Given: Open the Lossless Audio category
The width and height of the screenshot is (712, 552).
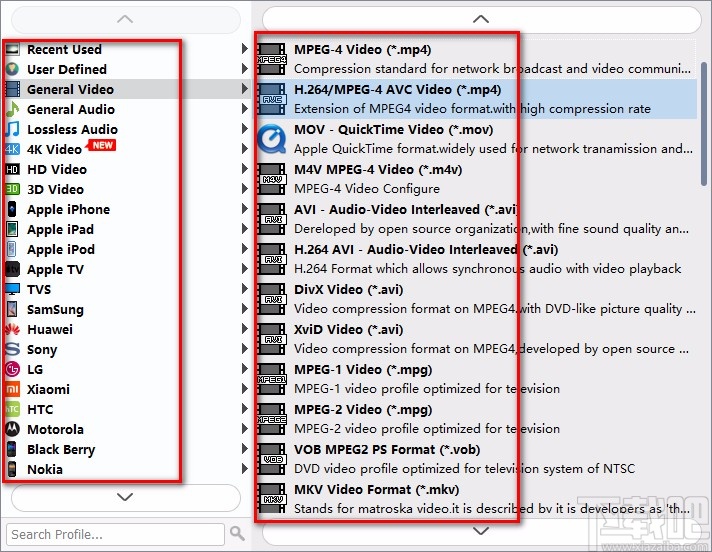Looking at the screenshot, I should [127, 129].
